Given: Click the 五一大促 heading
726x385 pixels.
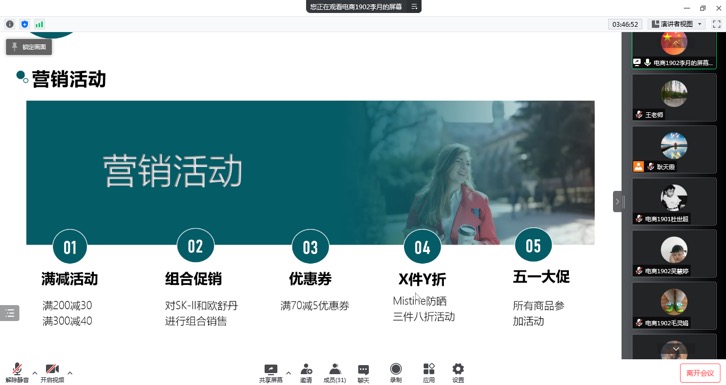Looking at the screenshot, I should 541,277.
